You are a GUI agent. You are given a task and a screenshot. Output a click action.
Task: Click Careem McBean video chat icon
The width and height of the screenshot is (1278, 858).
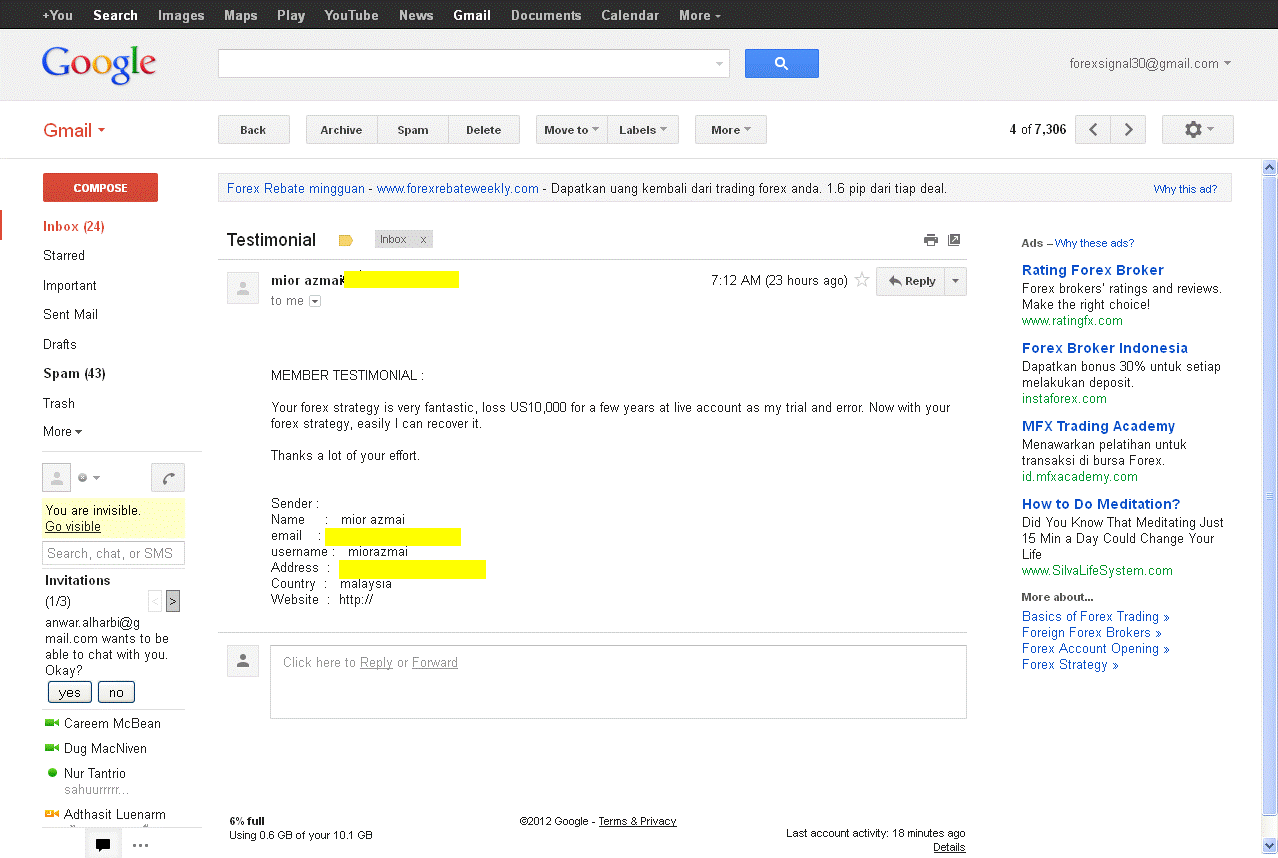click(52, 723)
